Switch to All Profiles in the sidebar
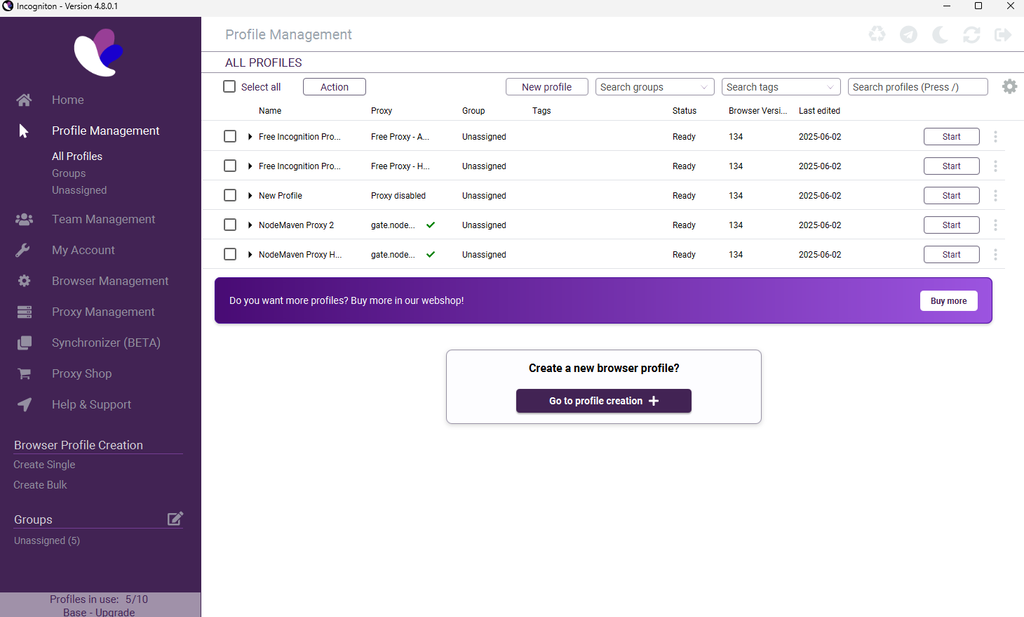 click(x=77, y=156)
